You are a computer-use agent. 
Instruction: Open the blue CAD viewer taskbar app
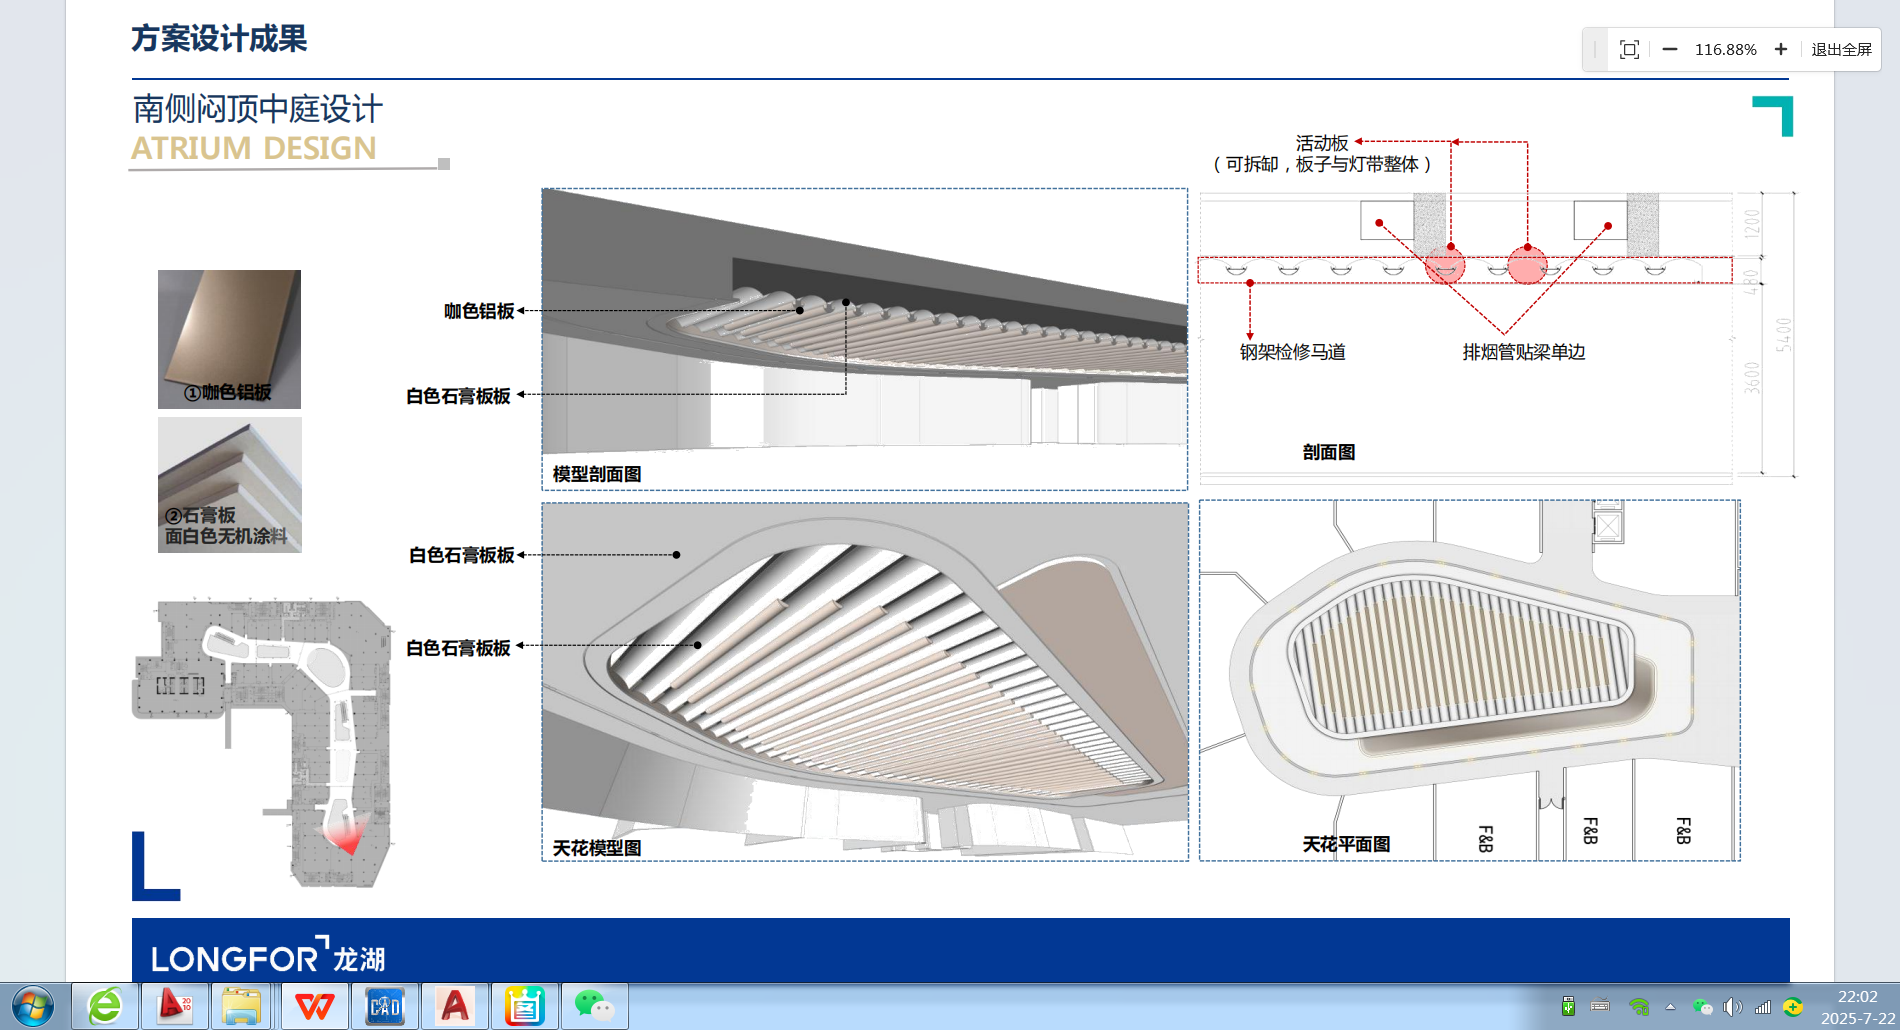[385, 1006]
